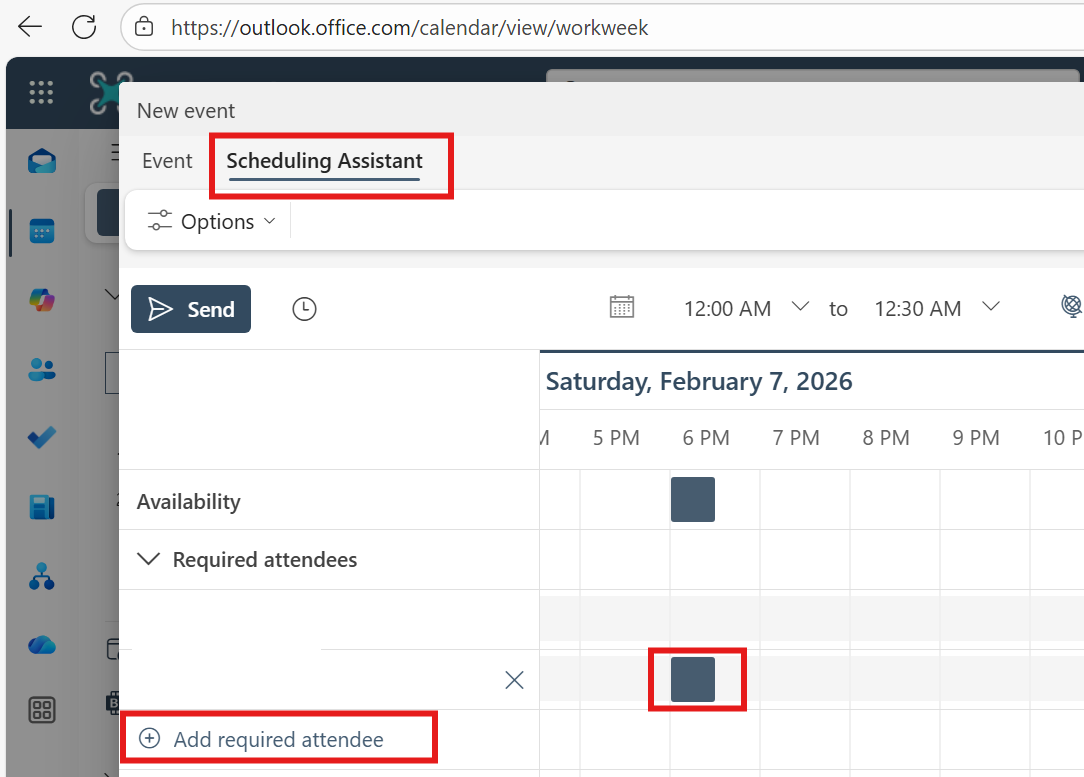Open Copilot in the left rail

(x=41, y=300)
